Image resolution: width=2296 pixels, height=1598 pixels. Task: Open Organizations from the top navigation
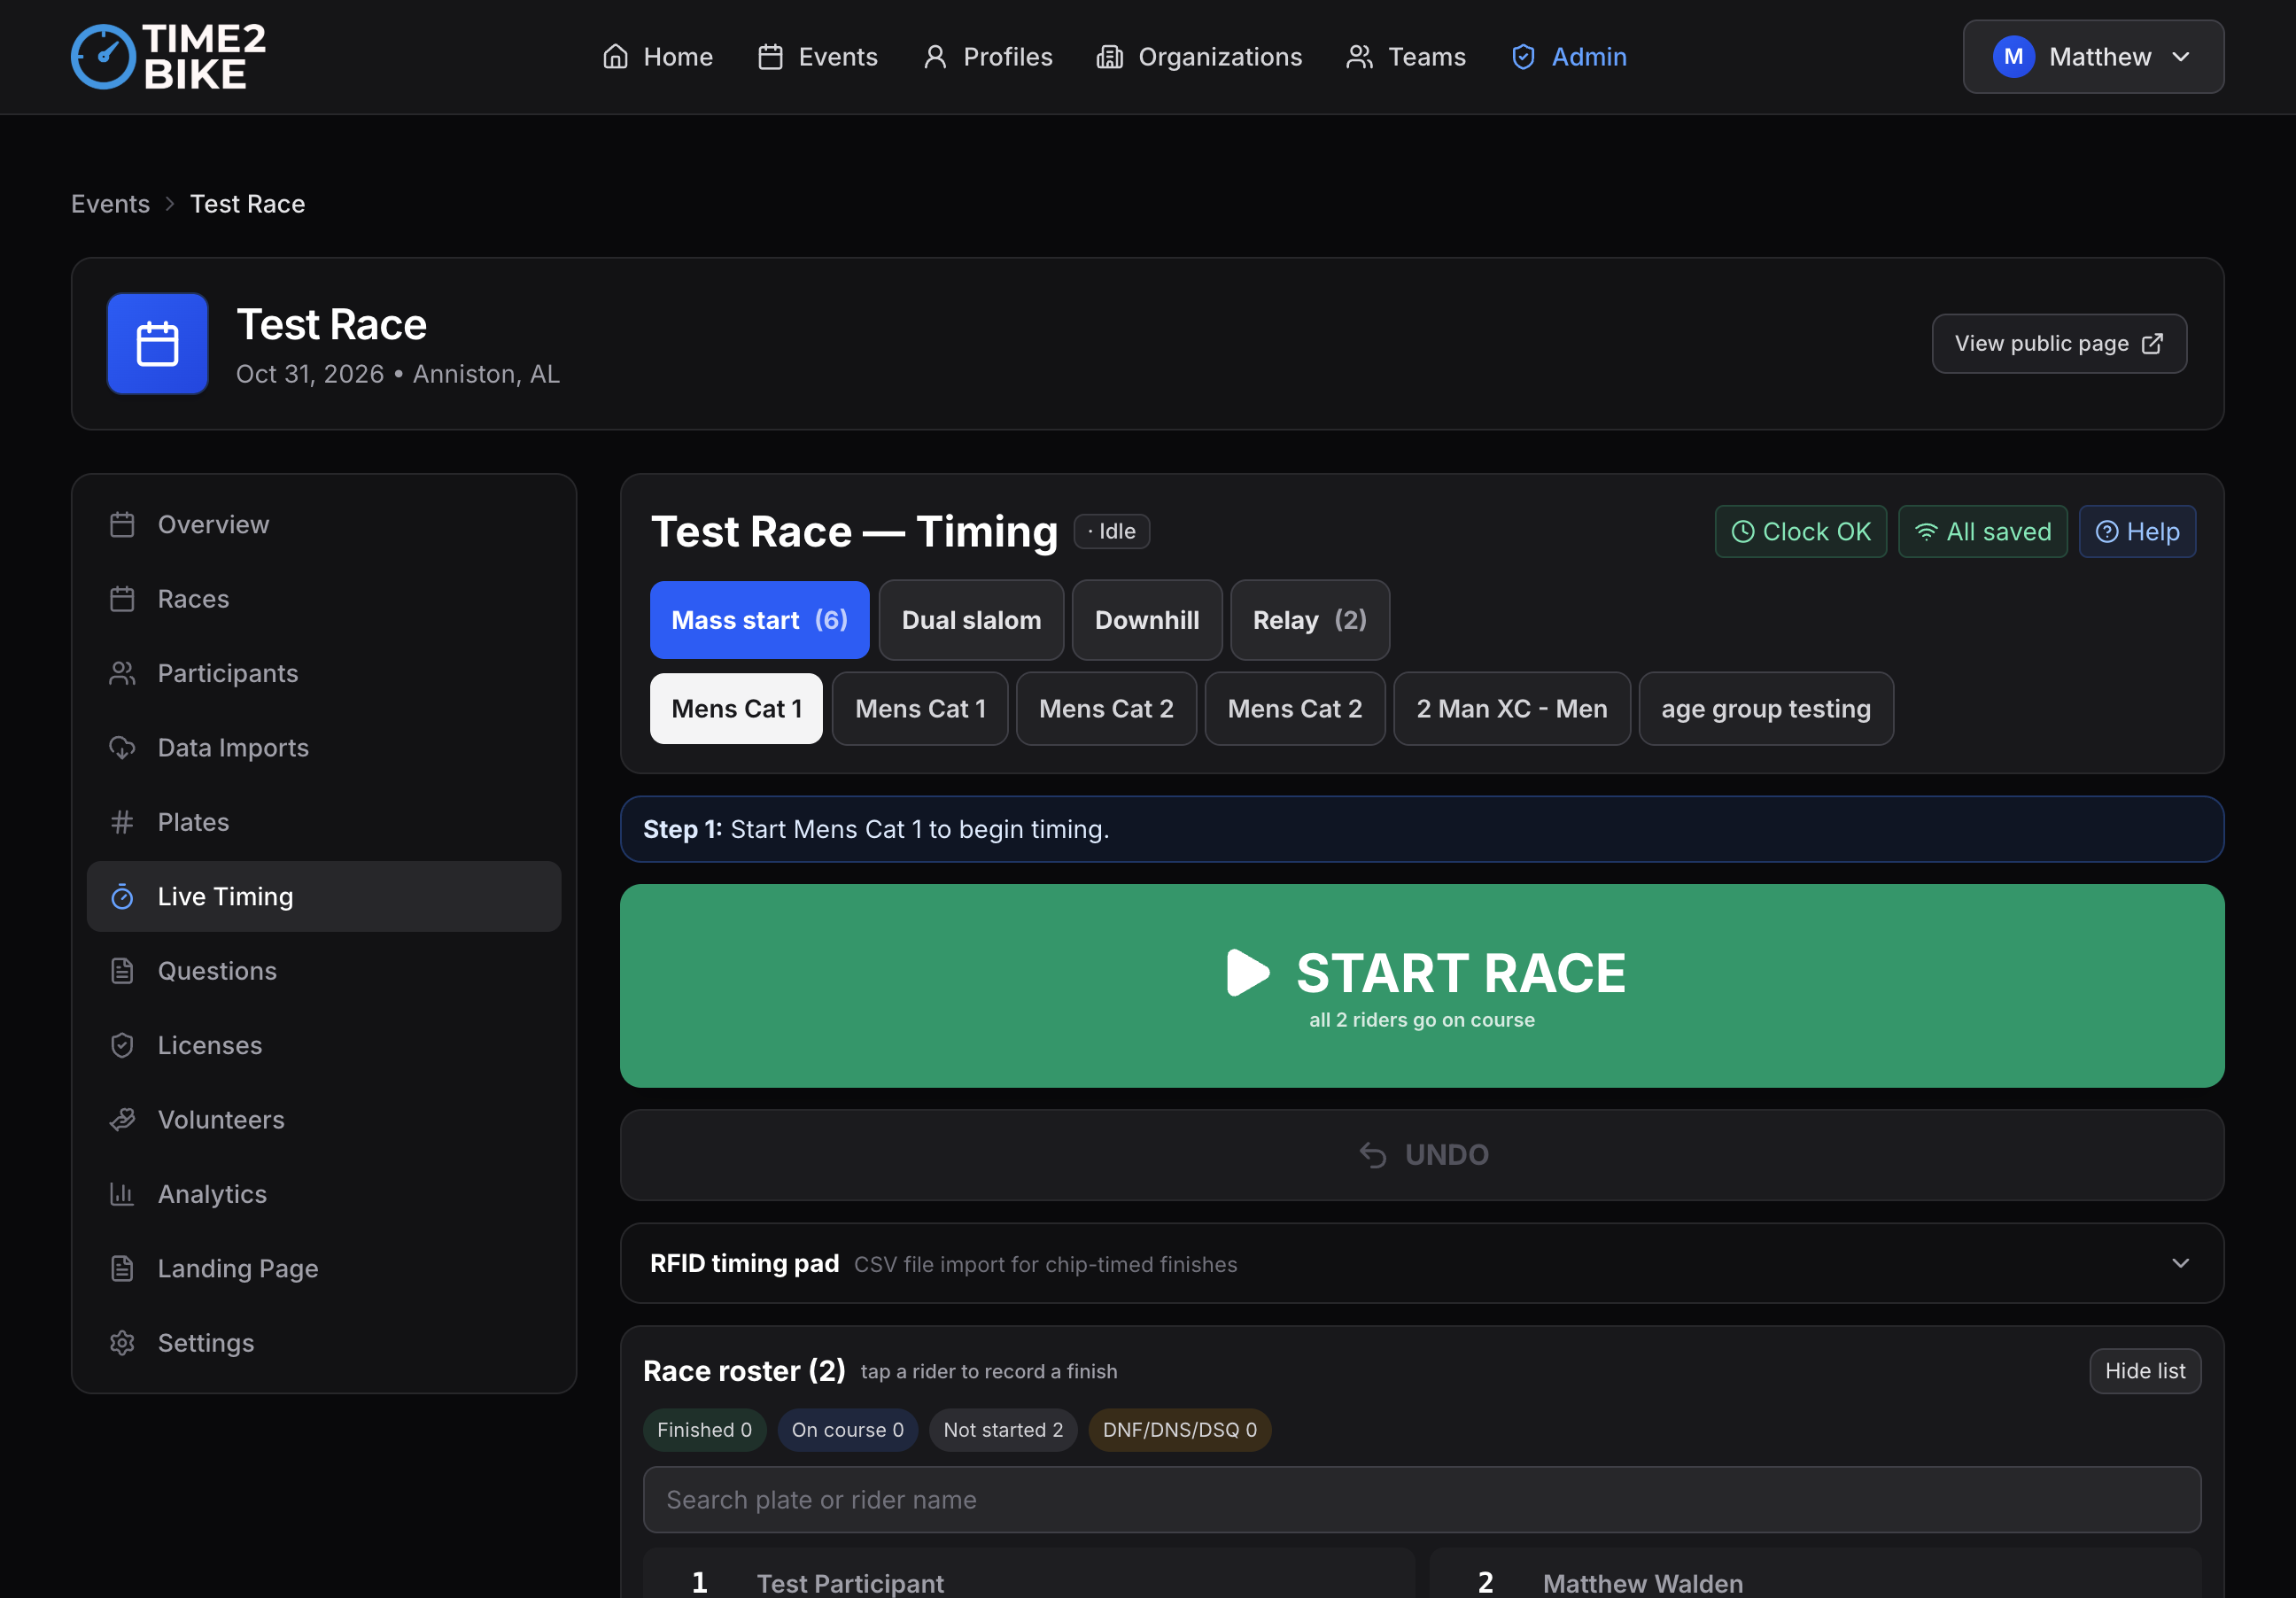[1199, 57]
